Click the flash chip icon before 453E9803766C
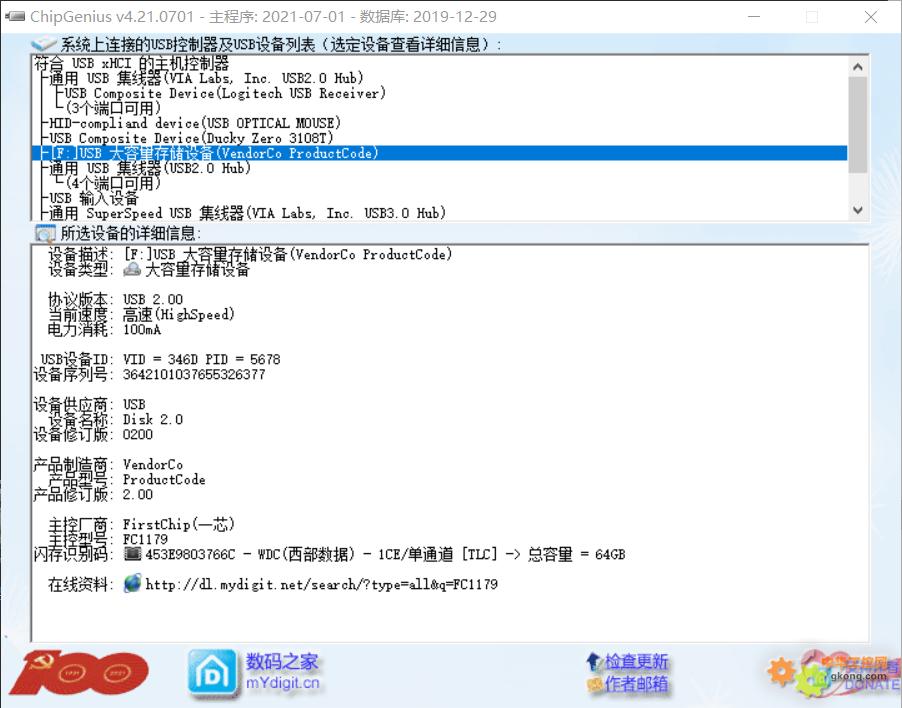The image size is (902, 708). pos(133,554)
